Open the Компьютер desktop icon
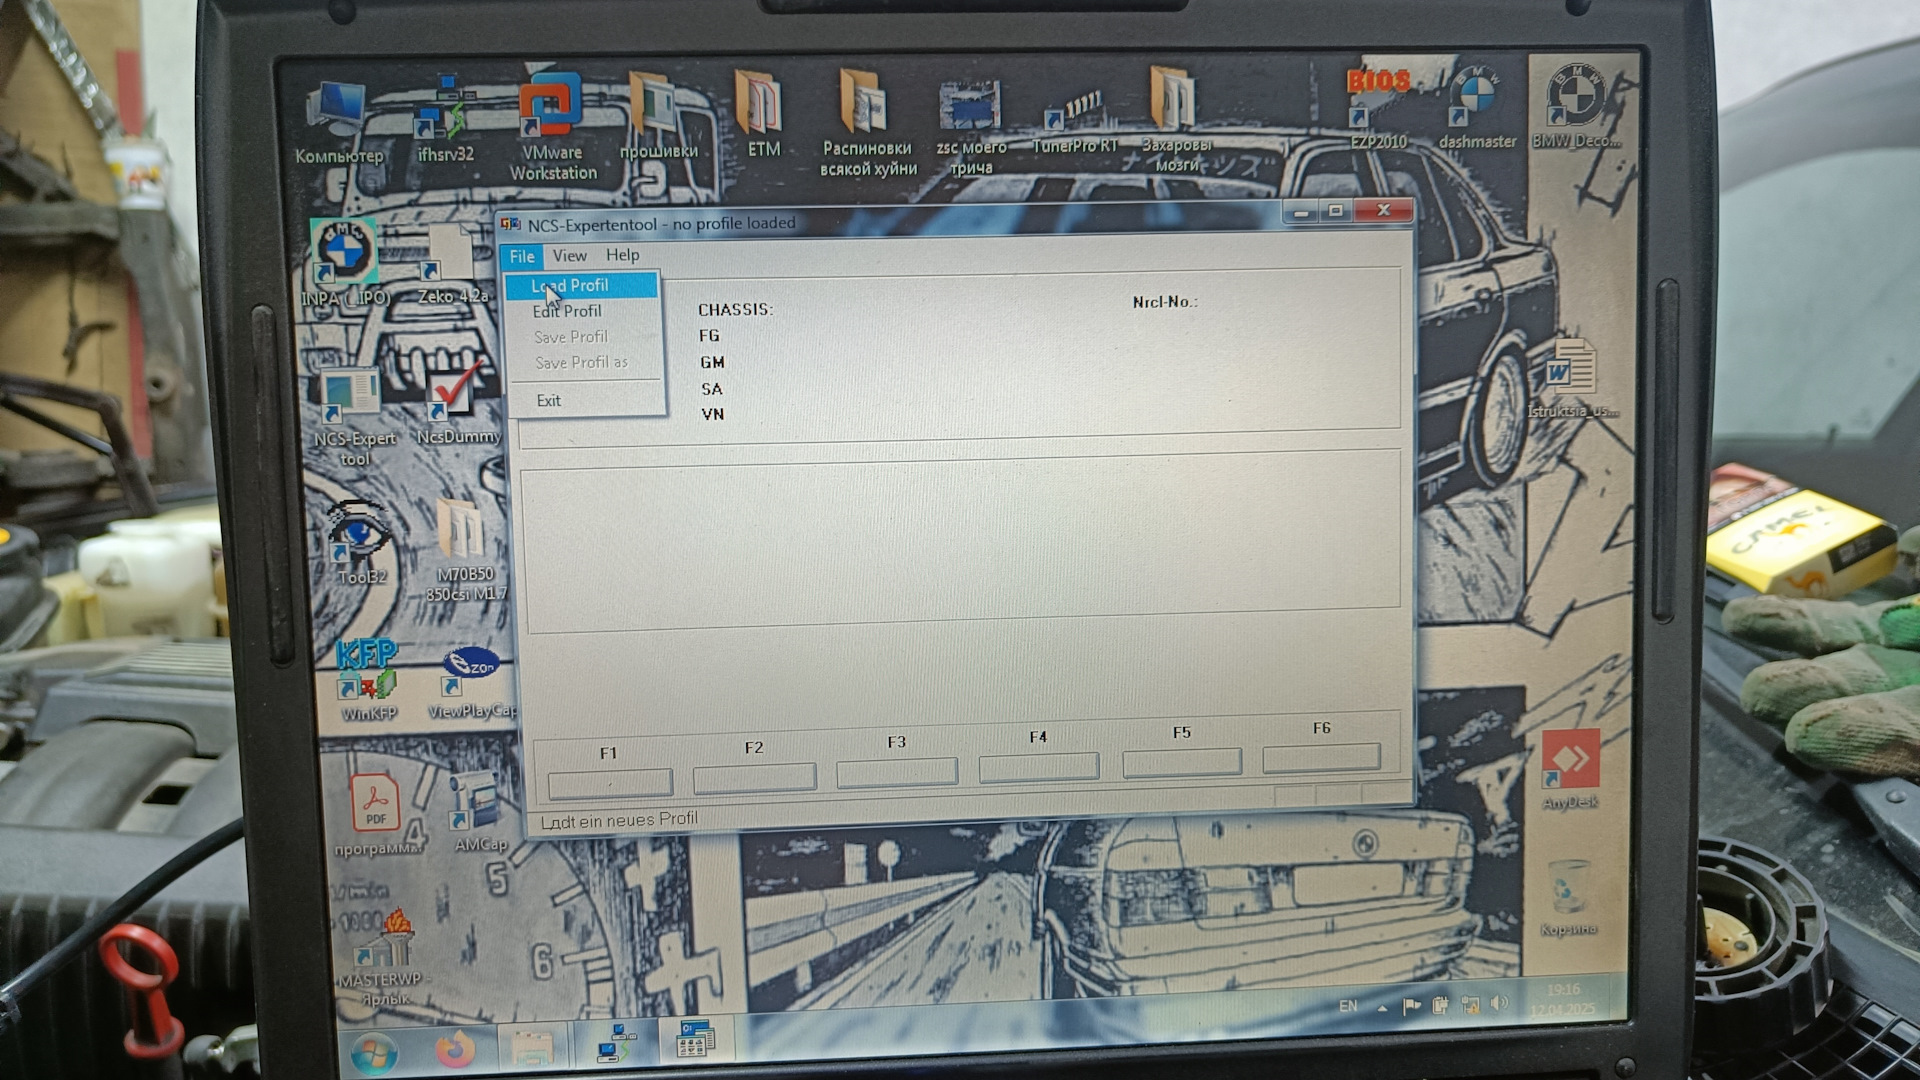This screenshot has width=1920, height=1080. 338,122
